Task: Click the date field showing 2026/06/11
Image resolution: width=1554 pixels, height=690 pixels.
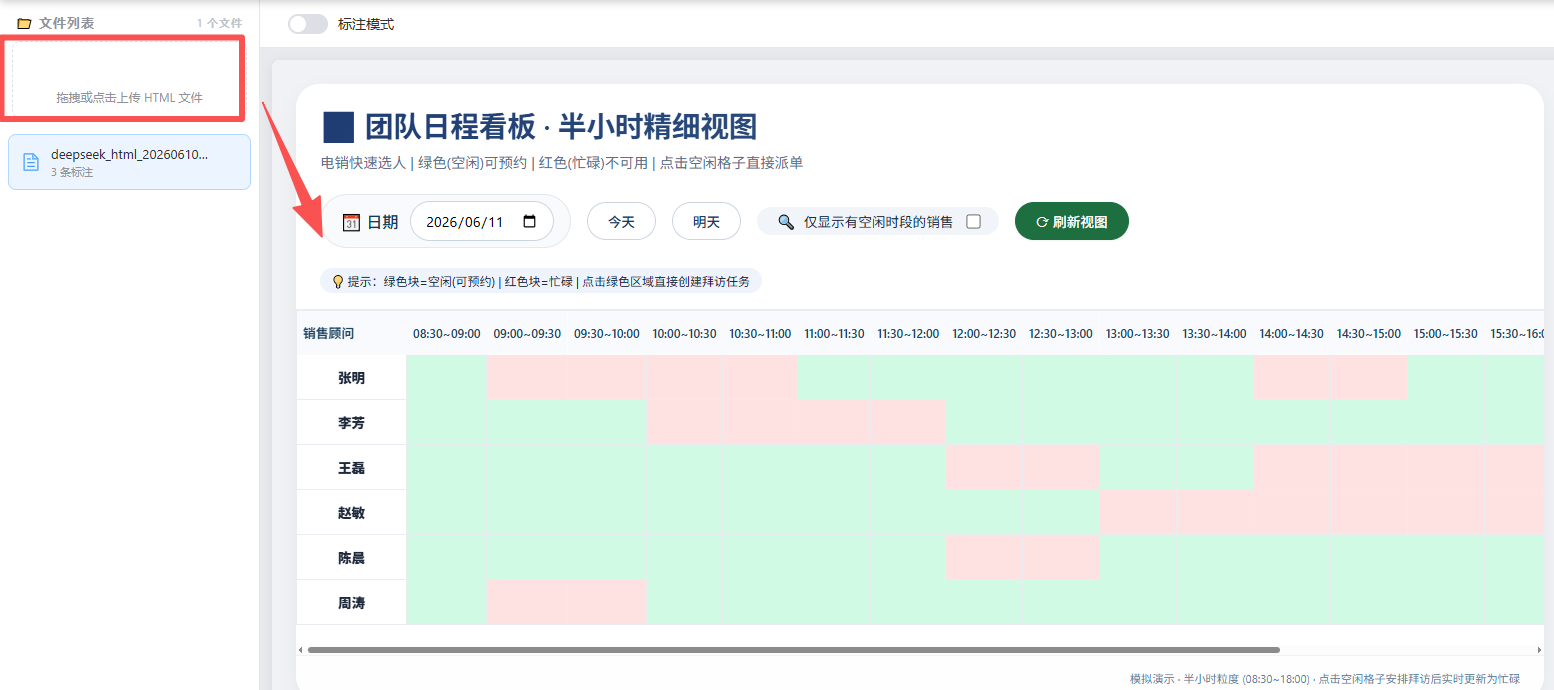Action: click(x=482, y=222)
